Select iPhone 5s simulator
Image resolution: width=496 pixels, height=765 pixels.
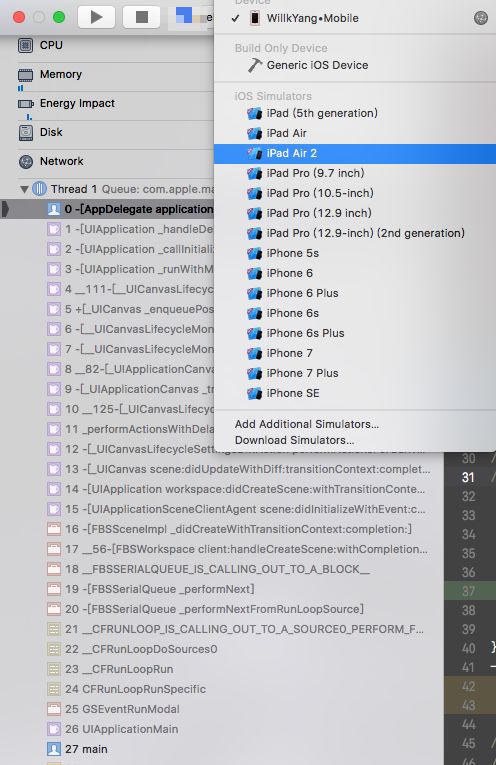pos(355,253)
